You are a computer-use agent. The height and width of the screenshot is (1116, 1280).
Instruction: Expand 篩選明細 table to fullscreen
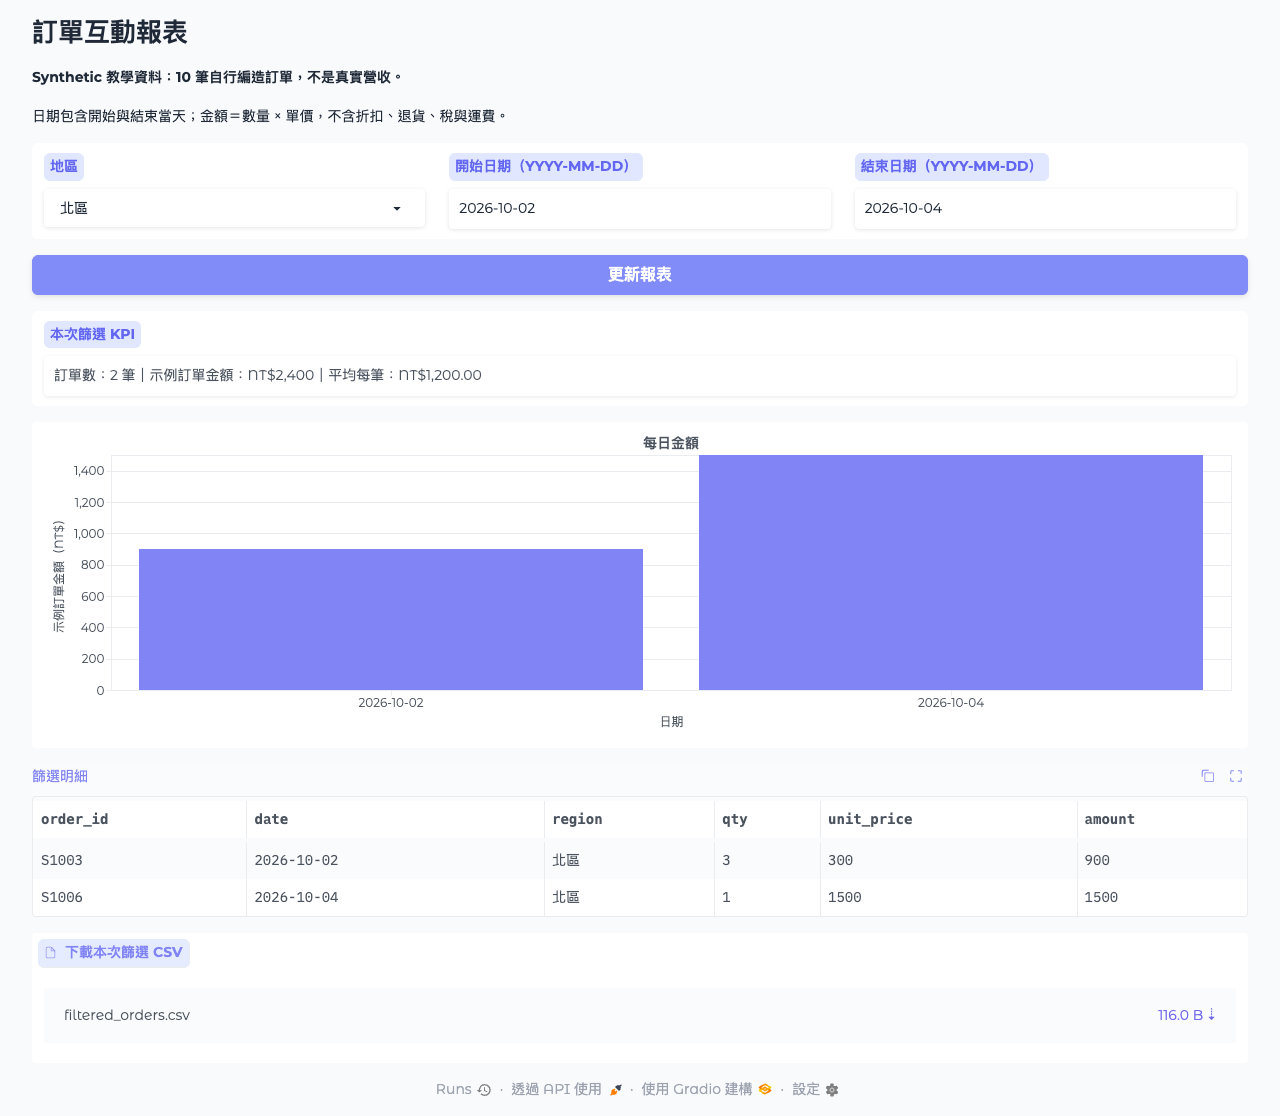click(x=1236, y=776)
